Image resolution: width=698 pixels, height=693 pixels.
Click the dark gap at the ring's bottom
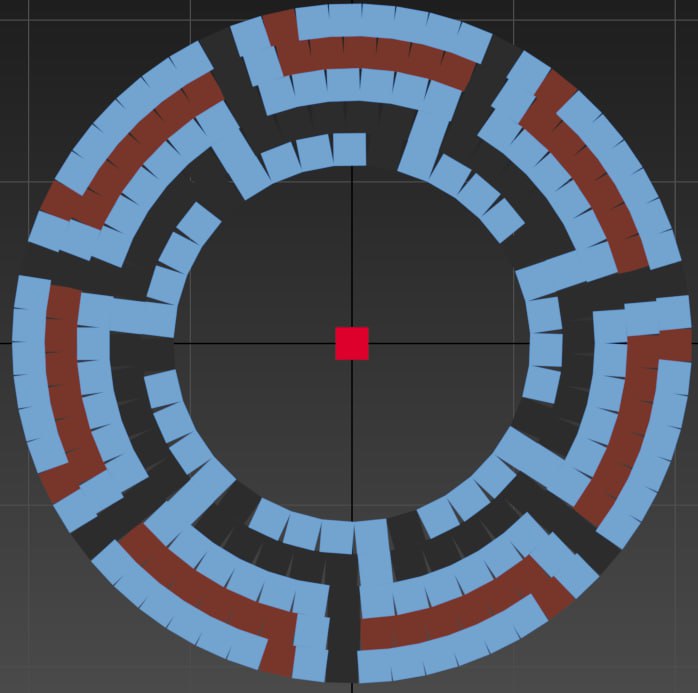click(x=342, y=640)
